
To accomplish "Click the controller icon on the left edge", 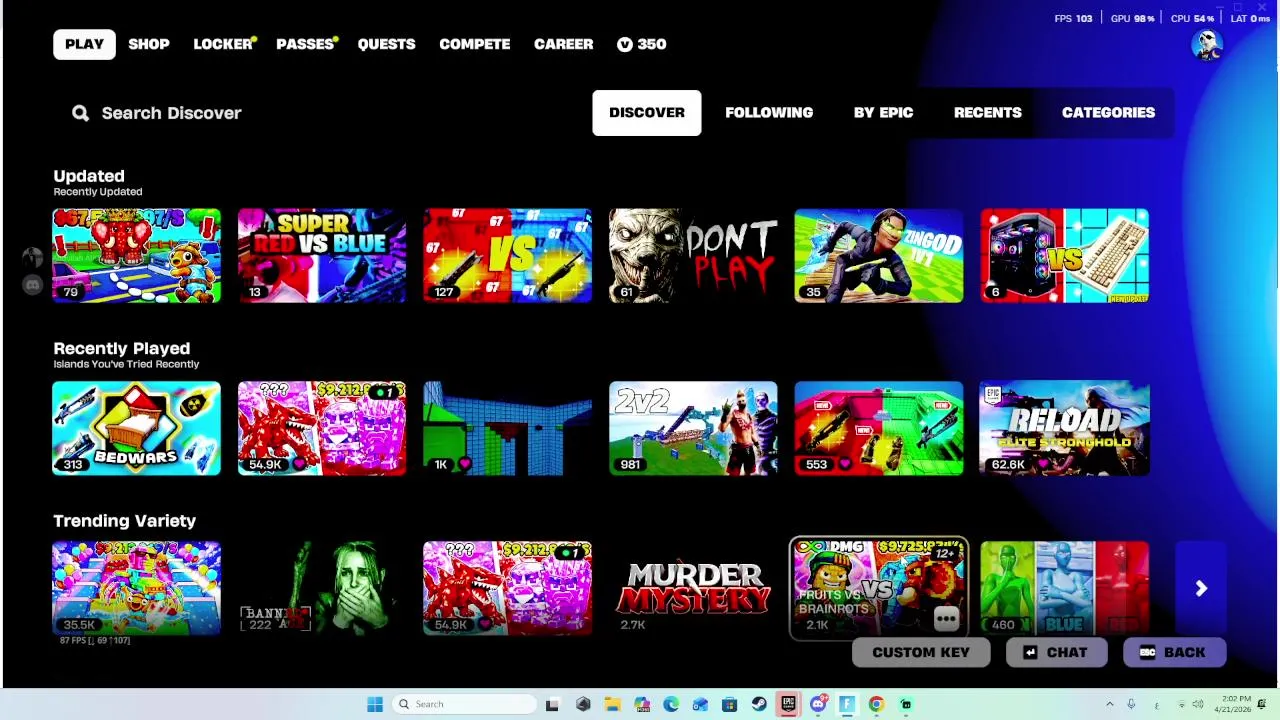I will pos(32,285).
